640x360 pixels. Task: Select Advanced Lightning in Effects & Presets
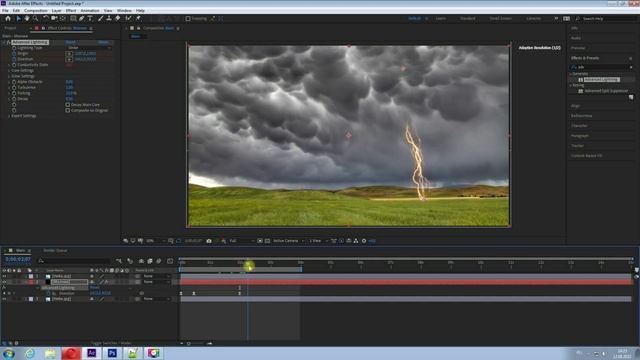[602, 80]
